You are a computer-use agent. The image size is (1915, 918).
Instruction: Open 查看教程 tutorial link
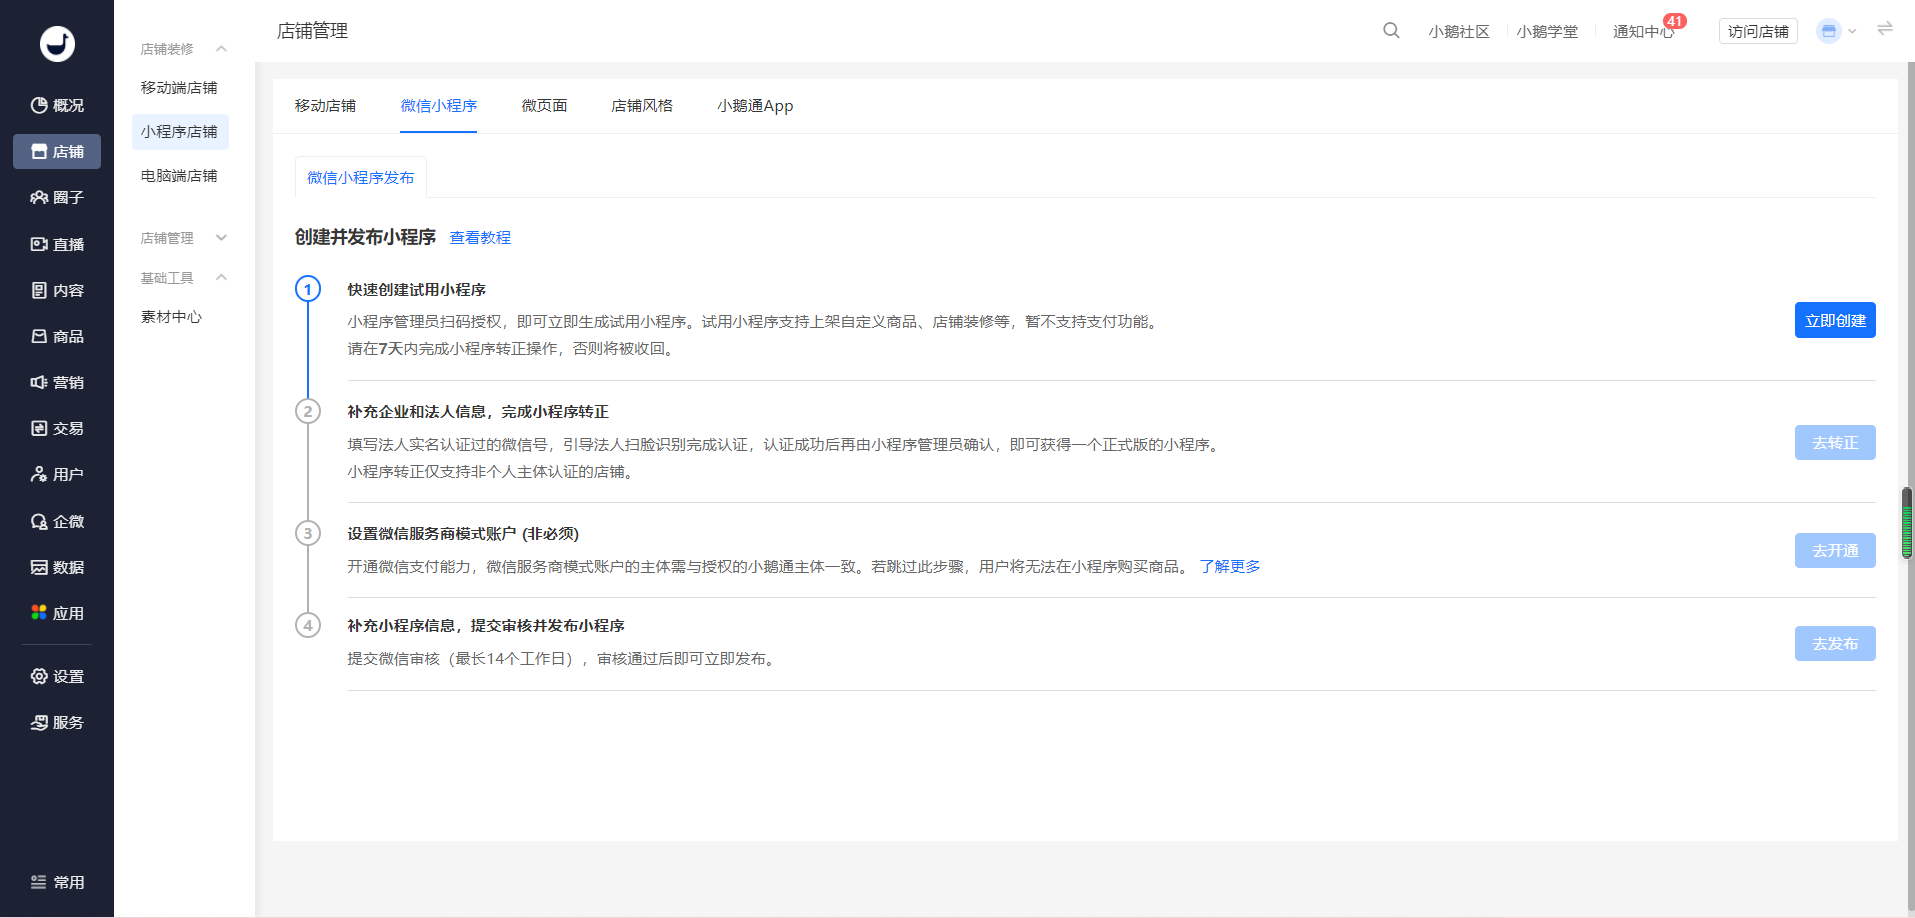click(x=480, y=238)
